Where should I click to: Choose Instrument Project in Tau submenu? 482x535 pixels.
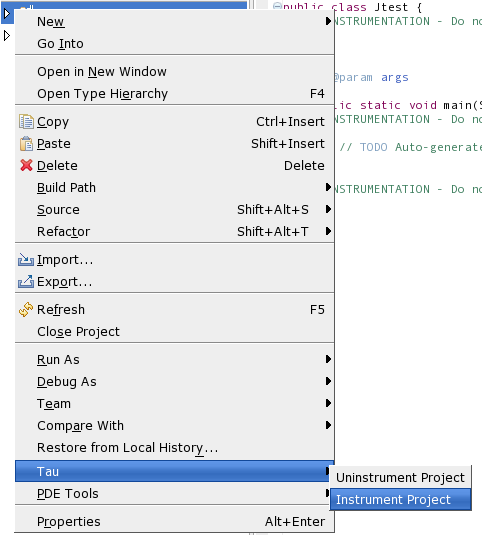pyautogui.click(x=400, y=499)
